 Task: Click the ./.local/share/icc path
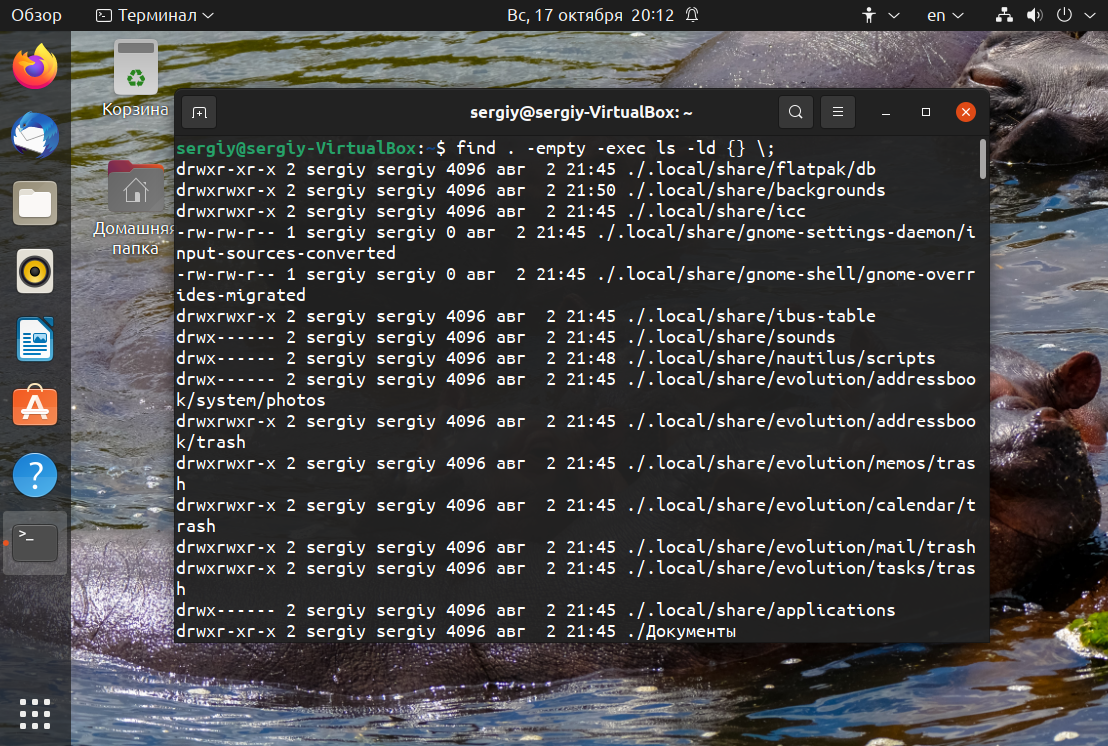(717, 211)
